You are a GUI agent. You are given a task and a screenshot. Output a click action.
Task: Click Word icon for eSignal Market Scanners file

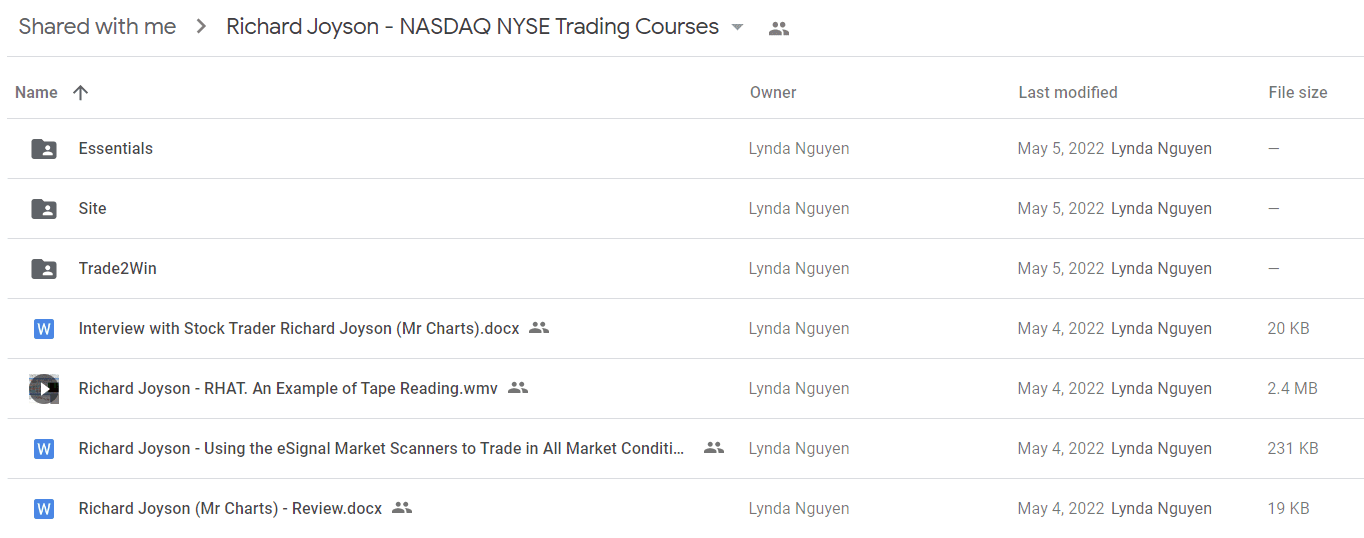pos(44,449)
